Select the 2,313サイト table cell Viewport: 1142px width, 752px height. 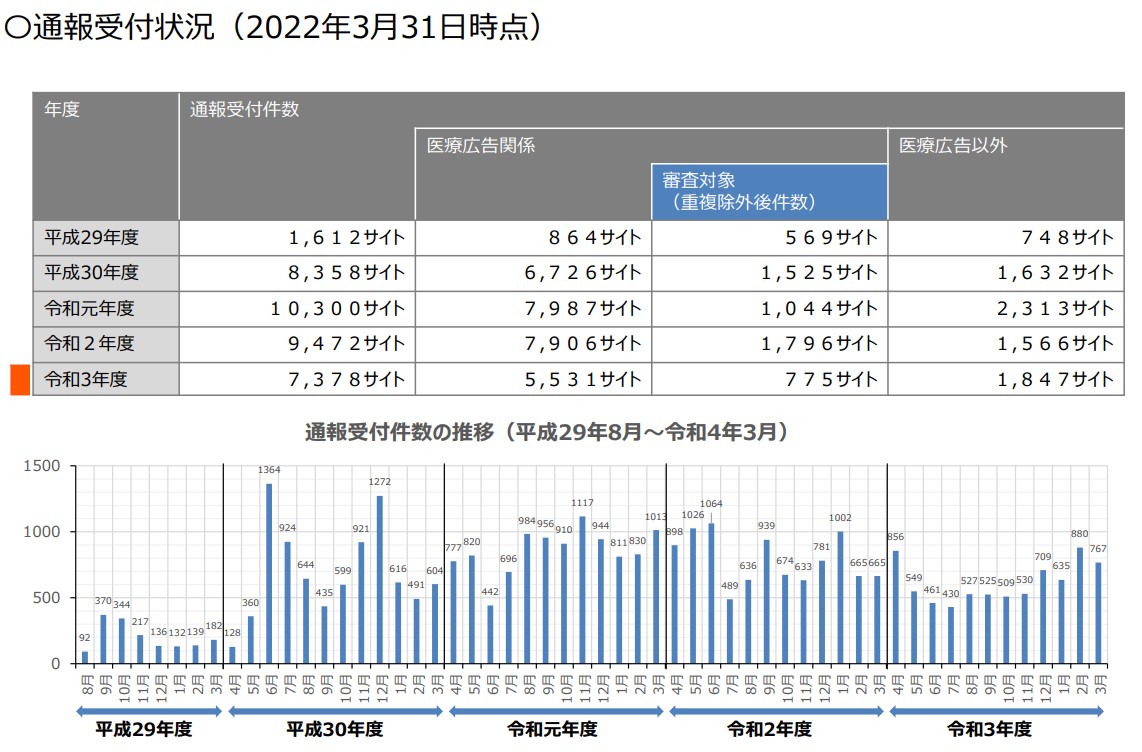(1004, 308)
